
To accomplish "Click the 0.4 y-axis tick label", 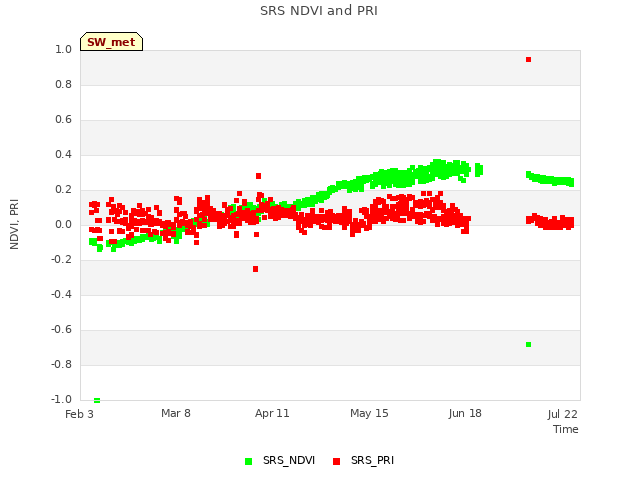I will 63,154.
